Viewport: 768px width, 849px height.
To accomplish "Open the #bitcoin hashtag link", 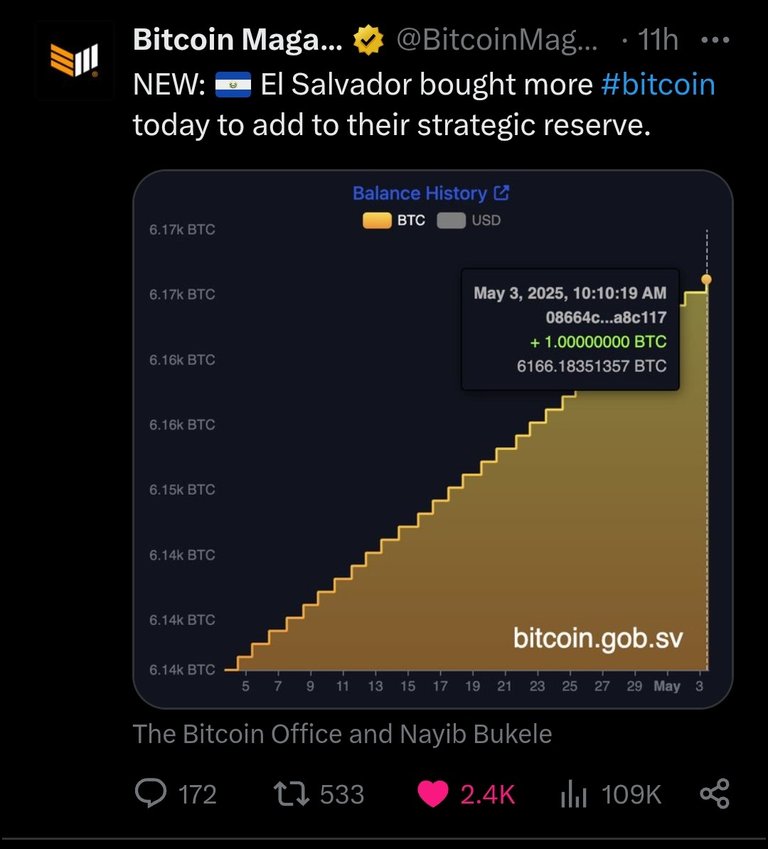I will pos(658,85).
